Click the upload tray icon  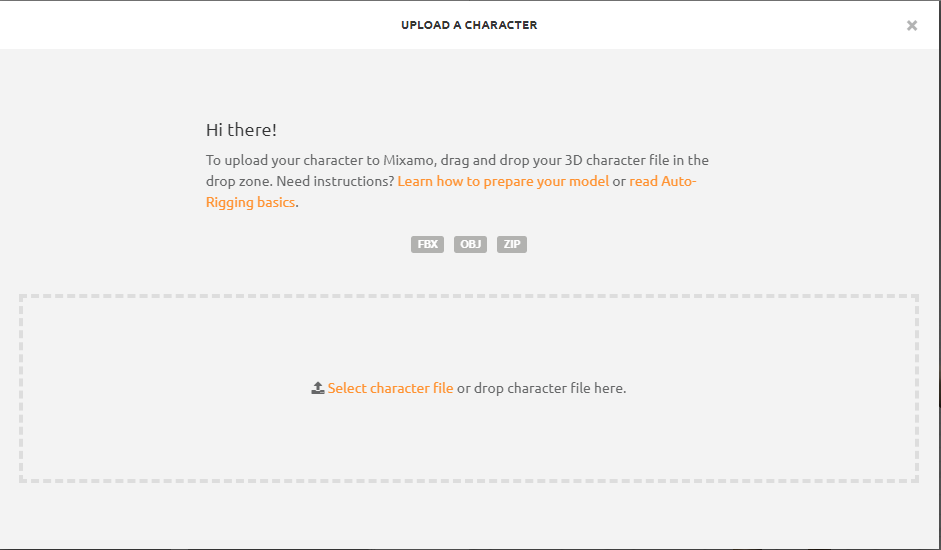coord(317,388)
